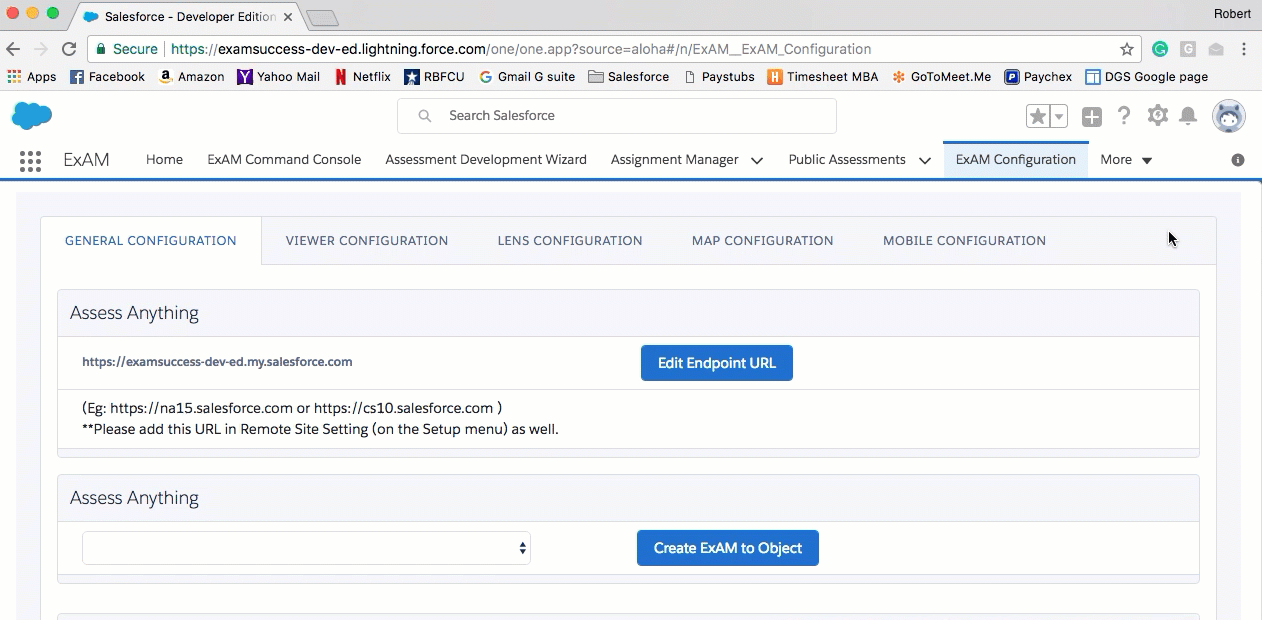The image size is (1262, 620).
Task: Click the Search Salesforce field
Action: 617,116
